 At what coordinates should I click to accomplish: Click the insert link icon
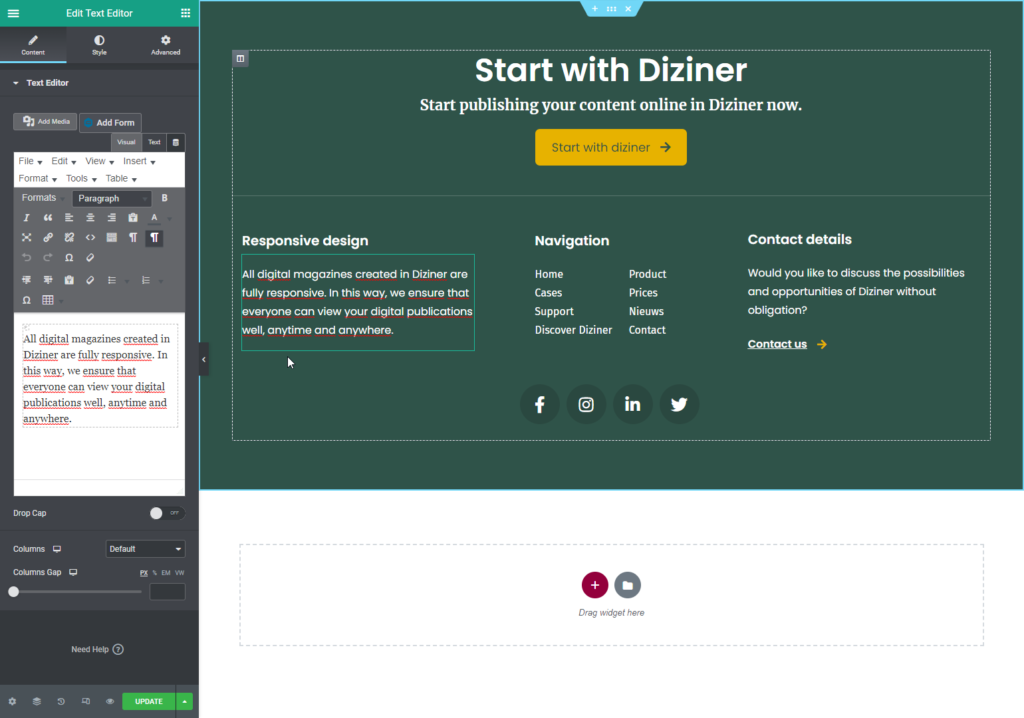point(47,237)
